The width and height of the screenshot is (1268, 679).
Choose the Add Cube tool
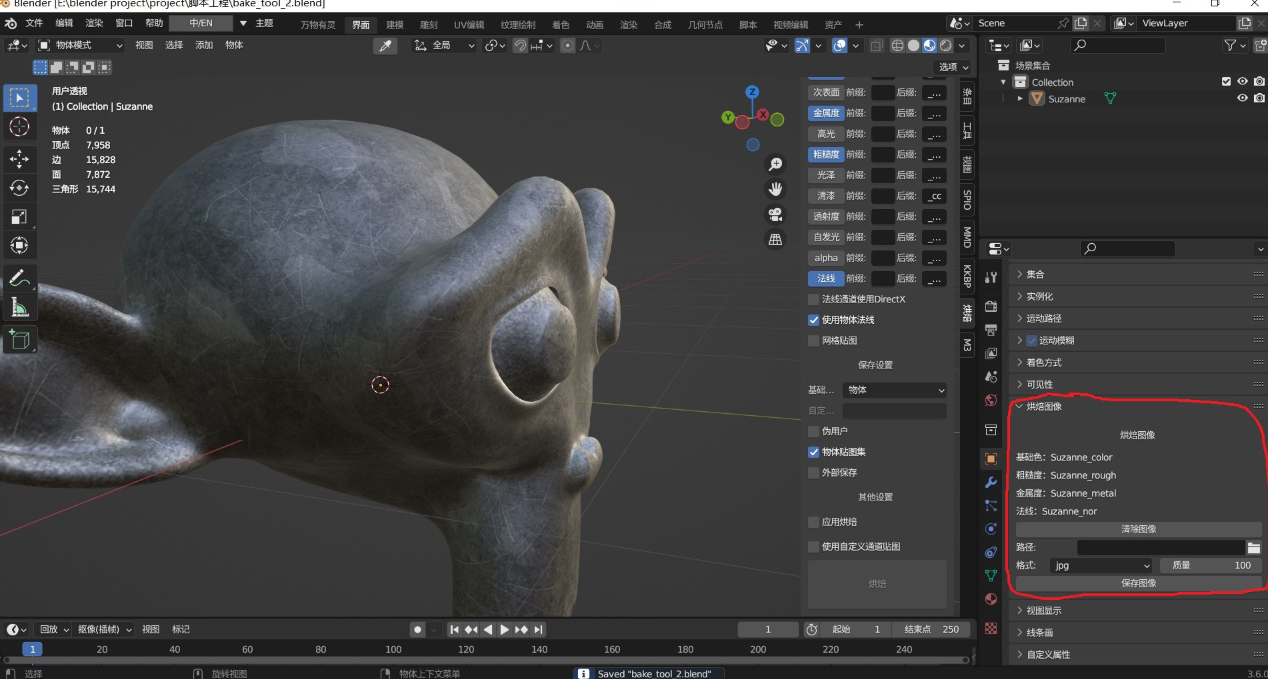[19, 340]
